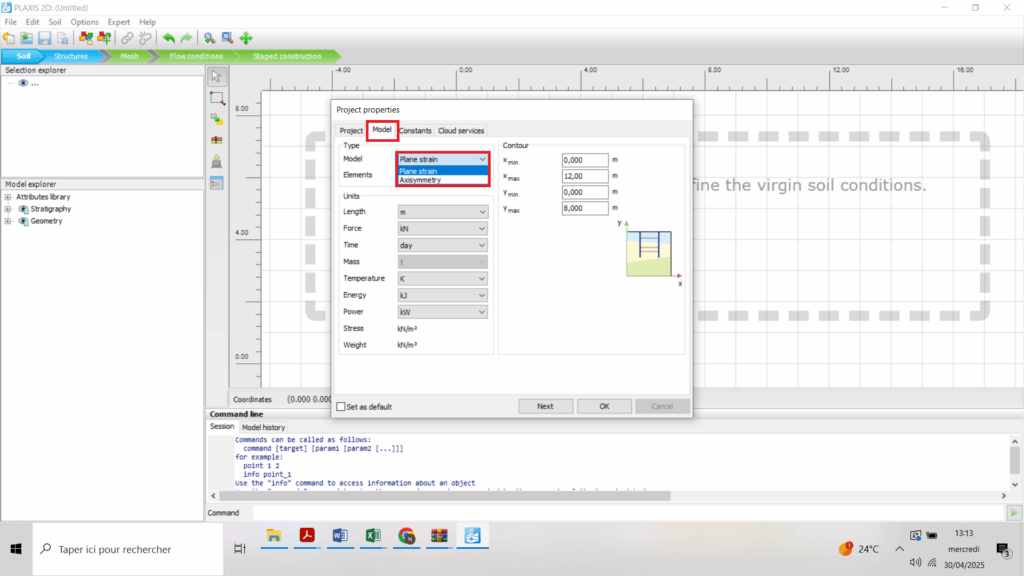Screen dimensions: 1024x576
Task: Choose Plane strain in the dropdown list
Action: (443, 171)
